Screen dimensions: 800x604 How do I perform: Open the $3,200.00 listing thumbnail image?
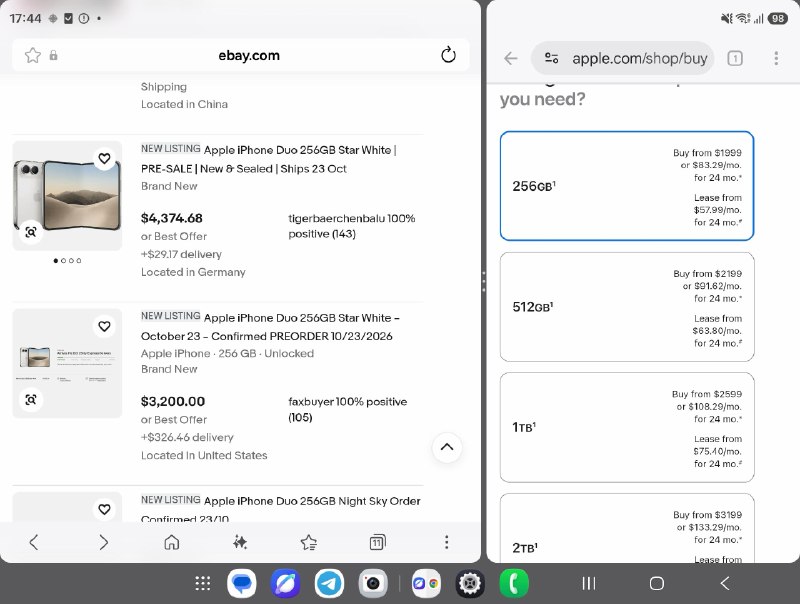click(67, 363)
